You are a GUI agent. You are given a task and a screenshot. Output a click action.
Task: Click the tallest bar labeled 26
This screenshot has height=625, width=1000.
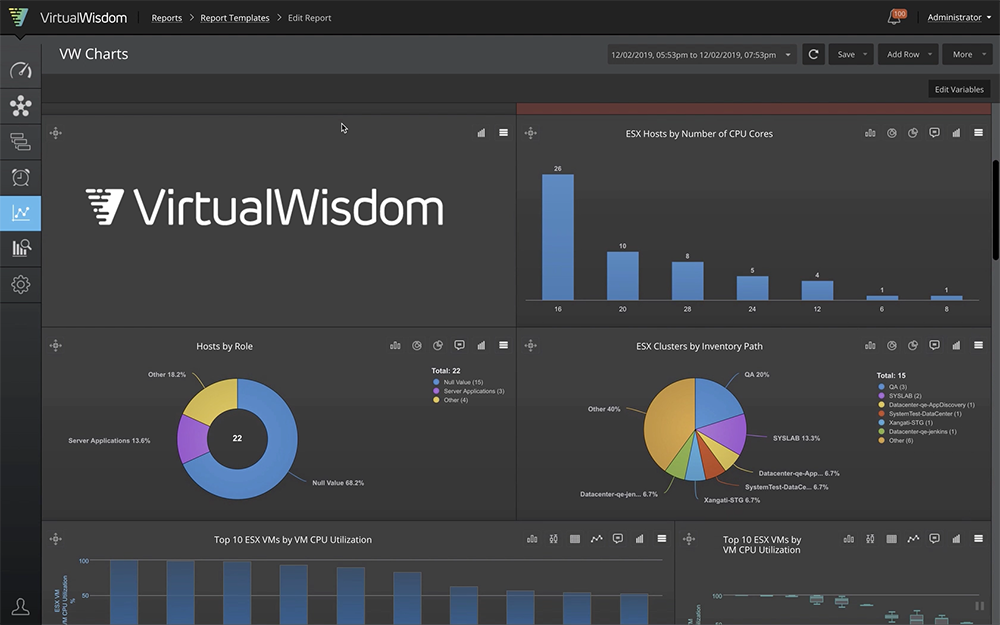point(557,237)
